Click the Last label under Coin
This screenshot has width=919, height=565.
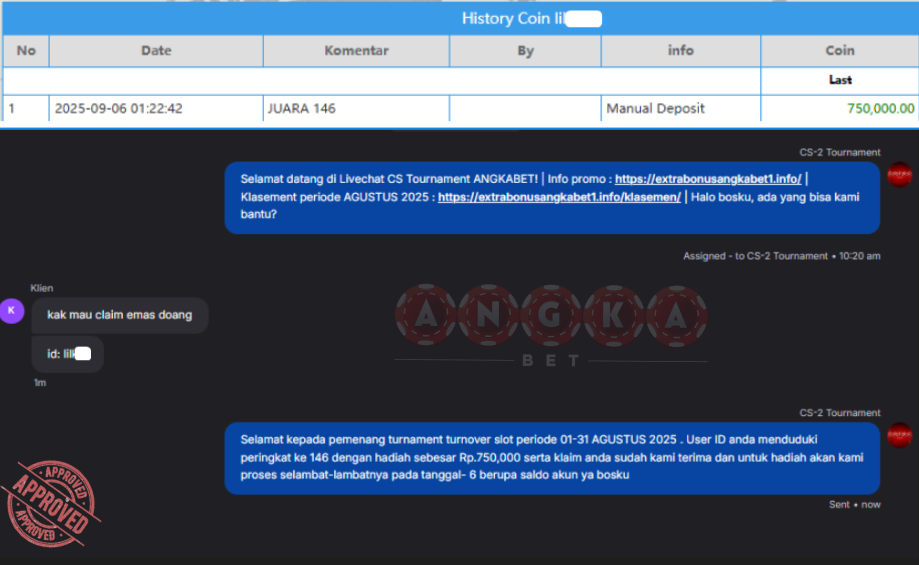pos(840,80)
